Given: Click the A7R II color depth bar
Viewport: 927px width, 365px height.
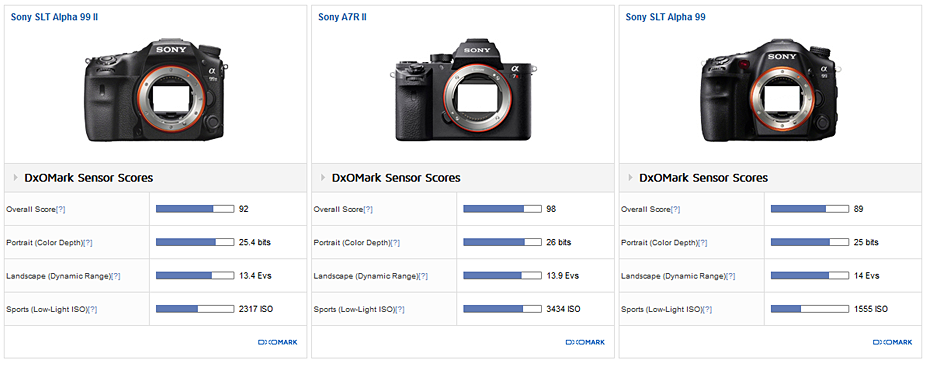Looking at the screenshot, I should click(x=502, y=242).
